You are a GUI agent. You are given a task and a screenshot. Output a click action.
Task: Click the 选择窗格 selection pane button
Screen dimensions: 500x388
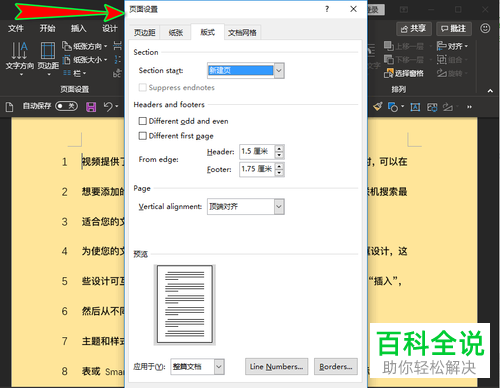404,73
